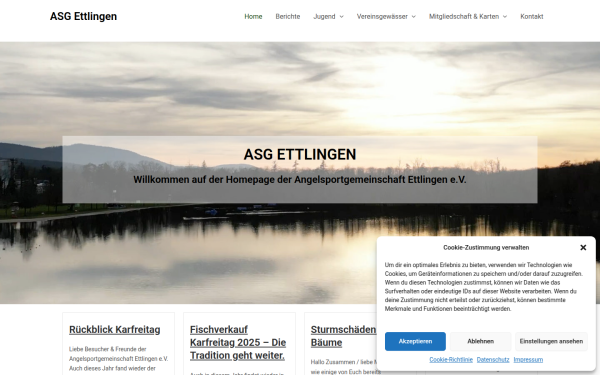Click the Willkommen auf der Homepage text
Viewport: 600px width, 375px height.
click(300, 179)
